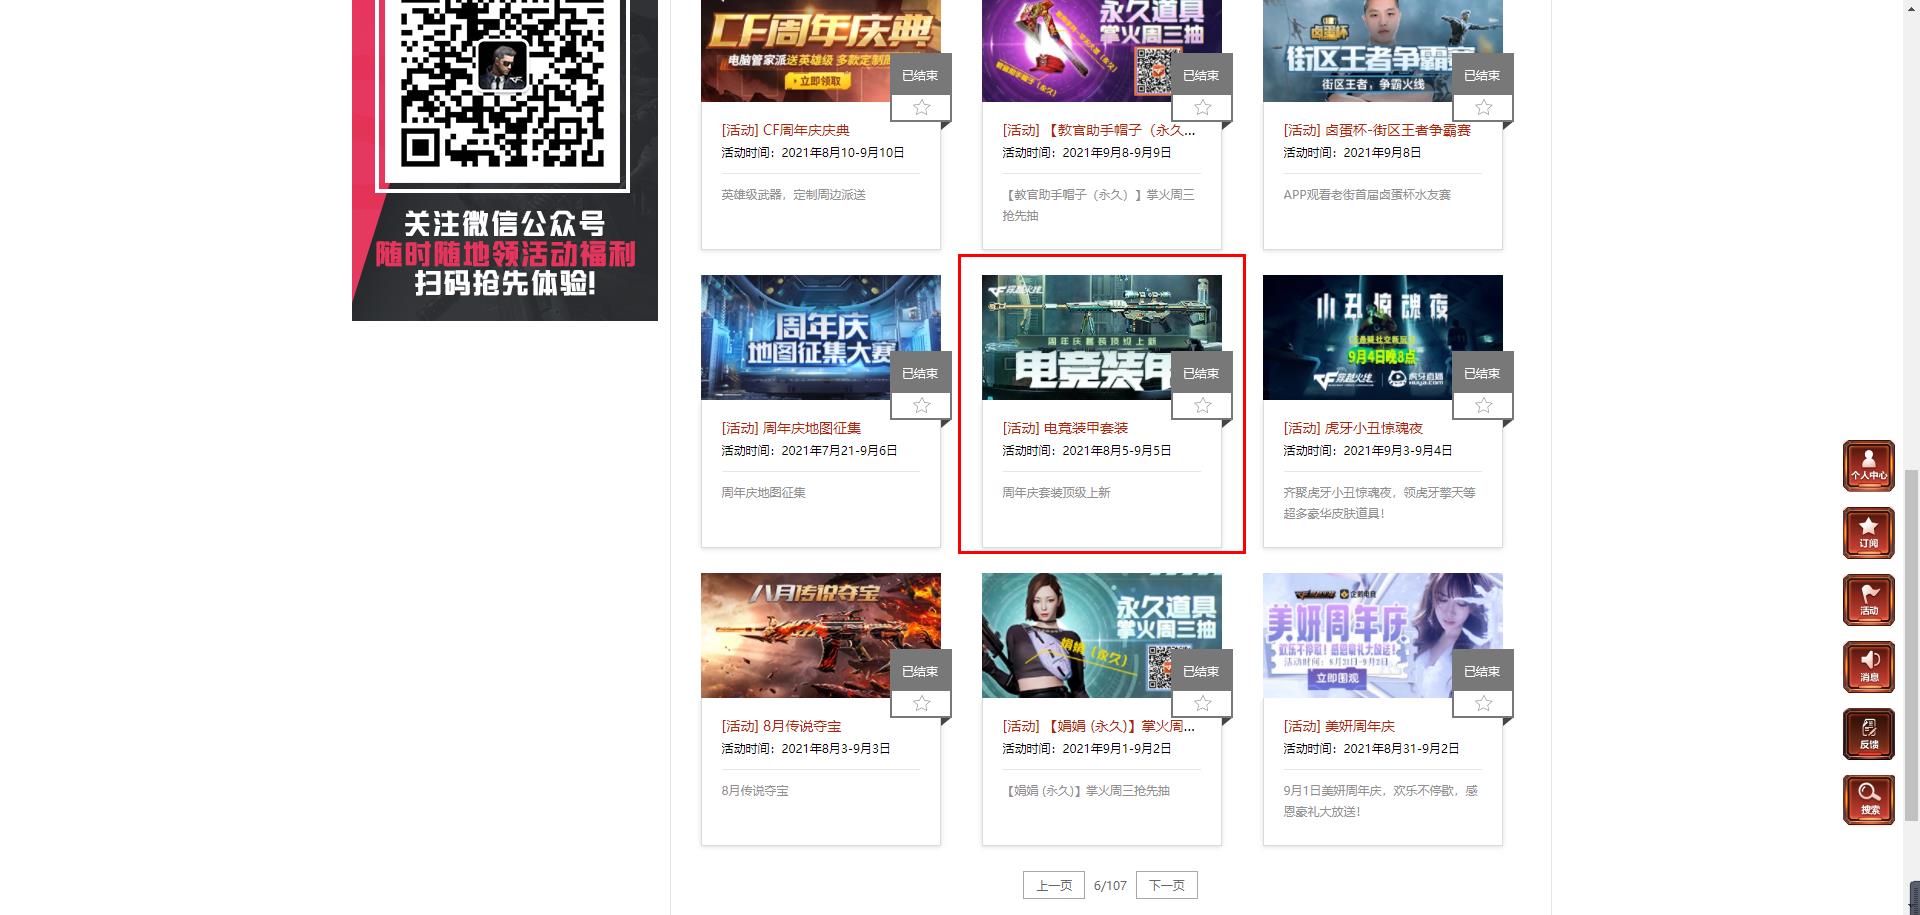The image size is (1920, 915).
Task: Click the 电竞装甲 rifle banner thumbnail
Action: click(1101, 337)
